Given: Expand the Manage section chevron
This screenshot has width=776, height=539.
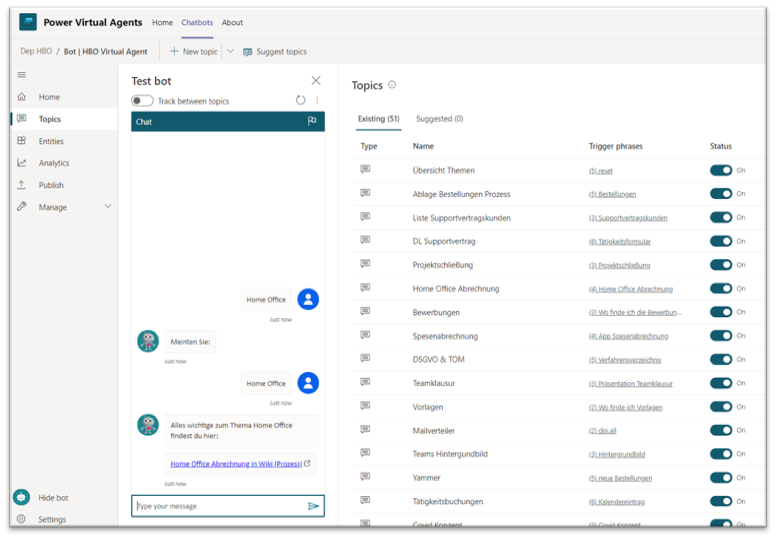Looking at the screenshot, I should click(x=108, y=206).
